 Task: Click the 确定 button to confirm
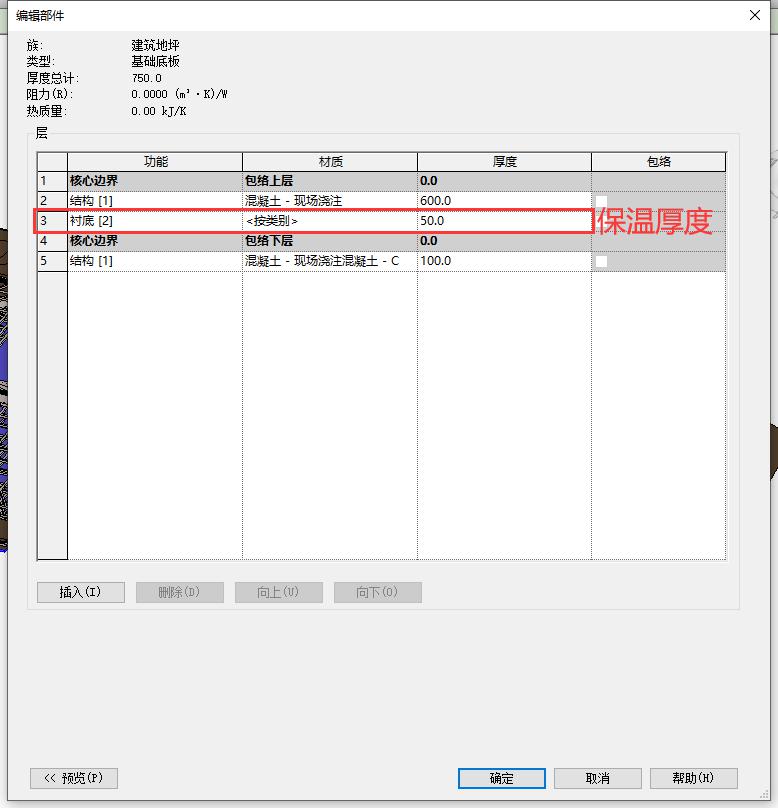[x=501, y=778]
